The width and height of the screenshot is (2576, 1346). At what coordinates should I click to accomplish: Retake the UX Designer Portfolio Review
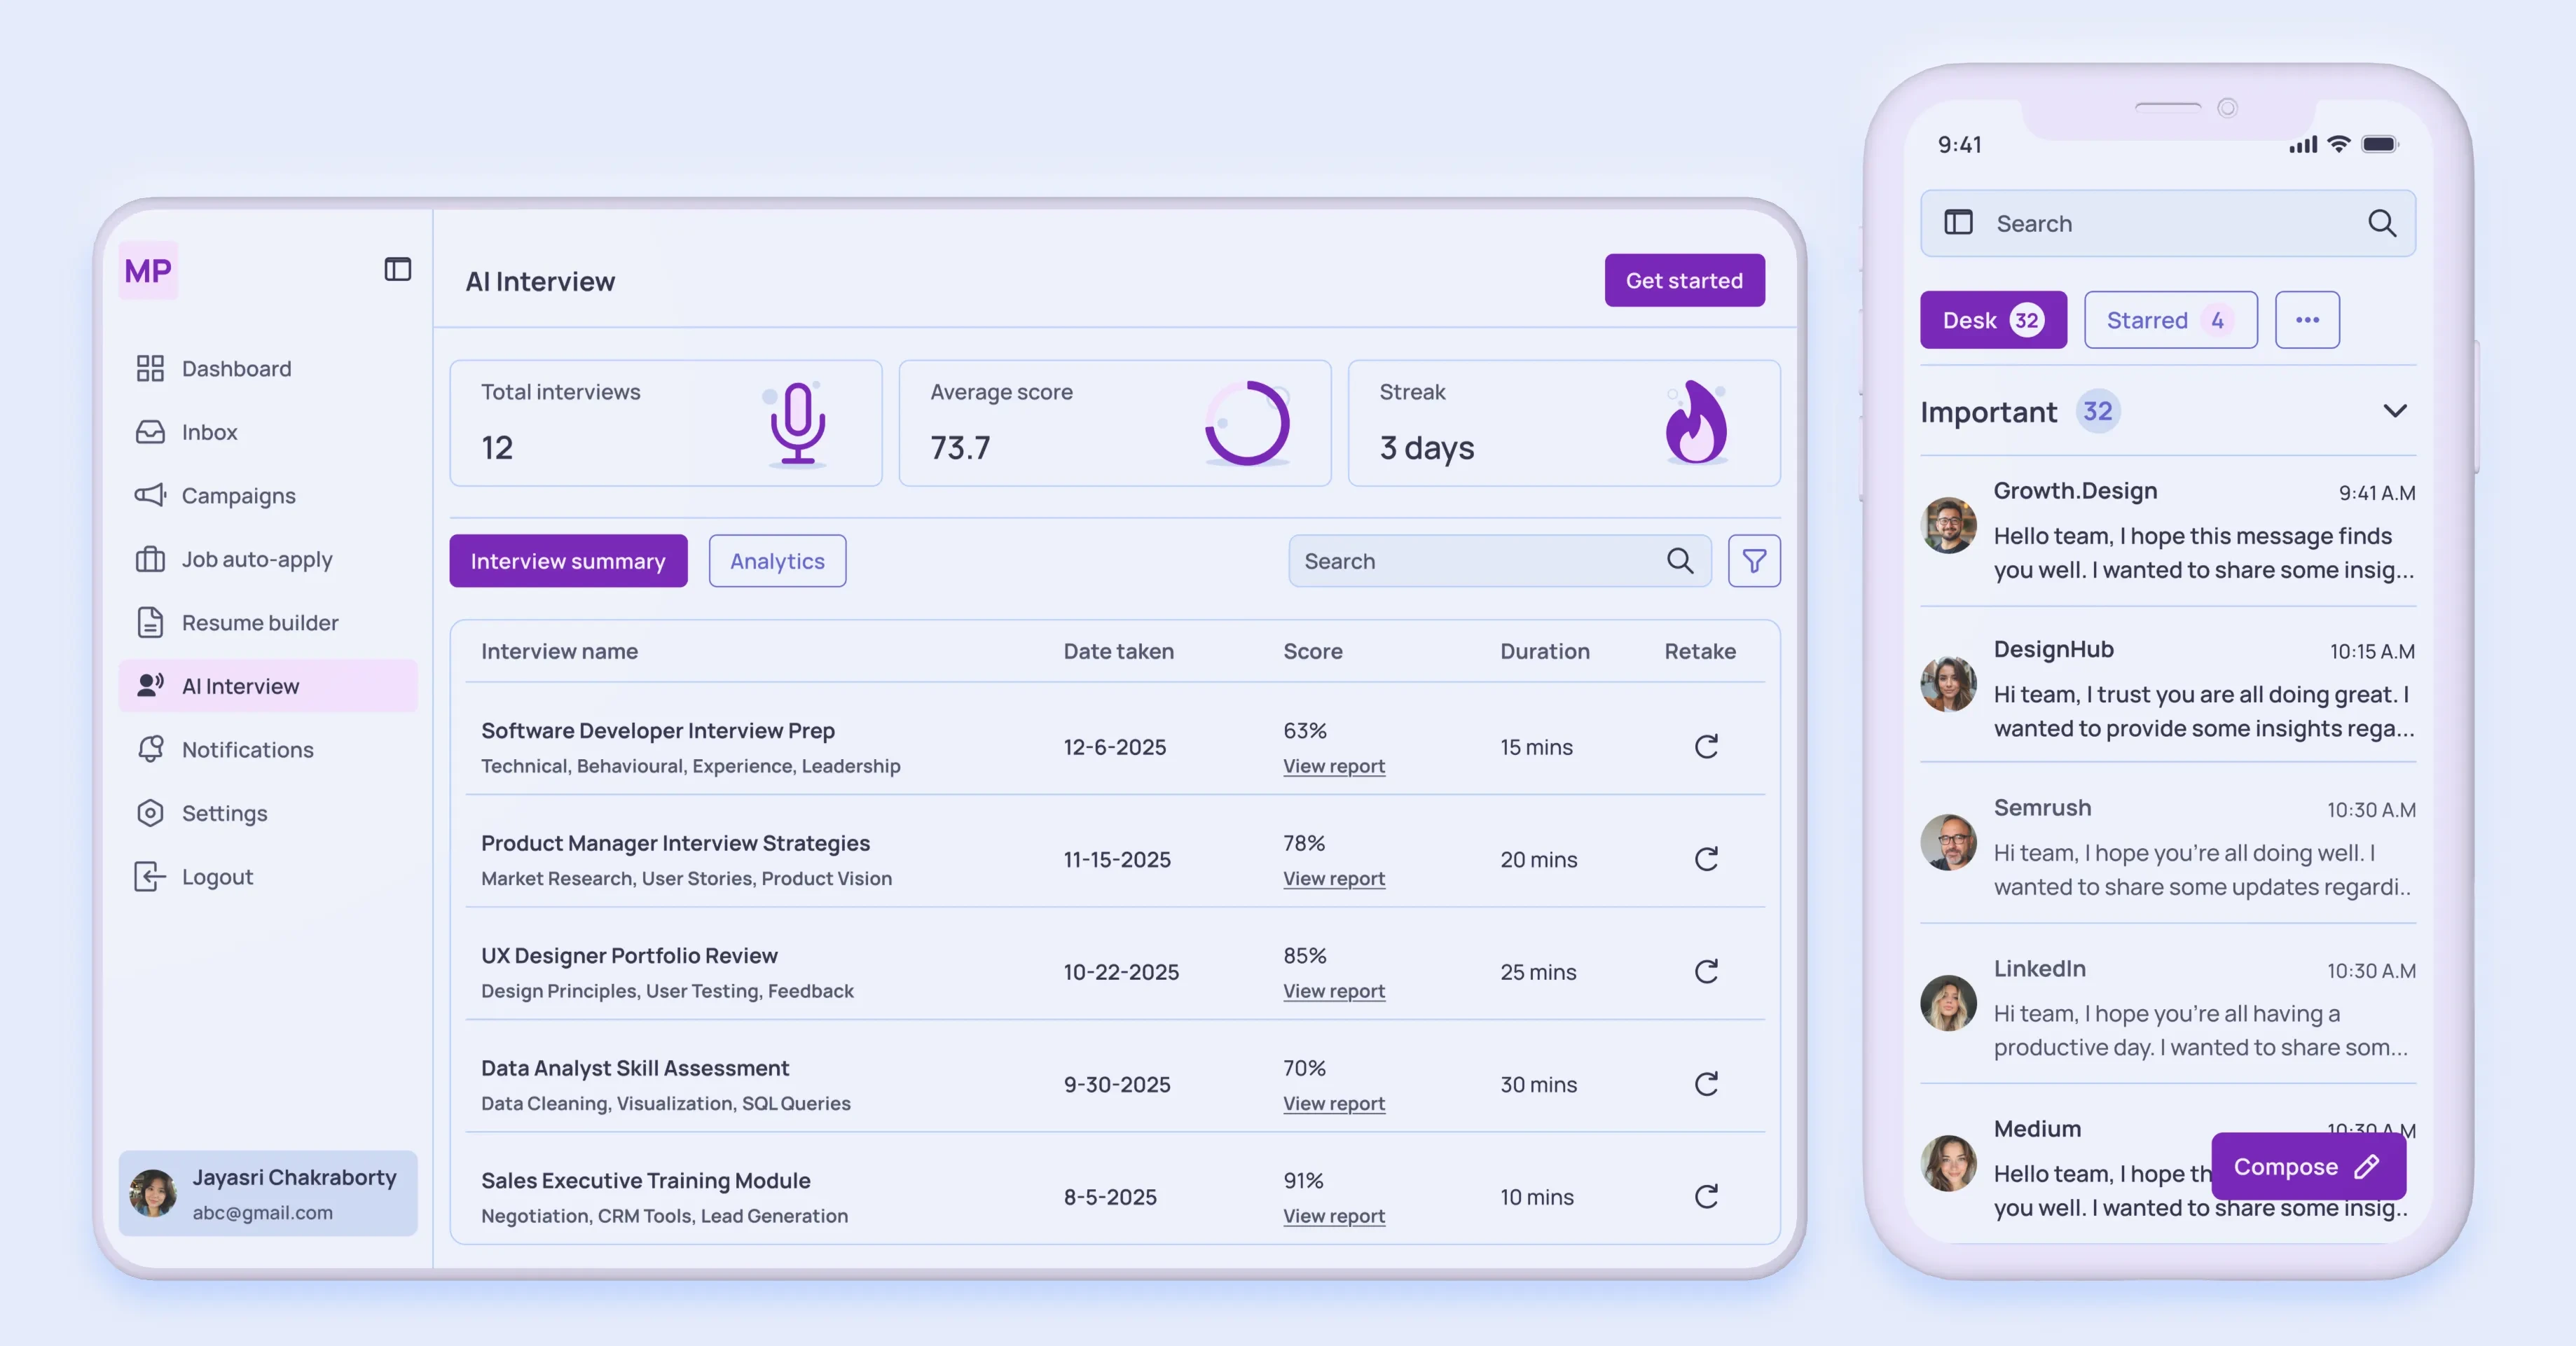pyautogui.click(x=1706, y=972)
